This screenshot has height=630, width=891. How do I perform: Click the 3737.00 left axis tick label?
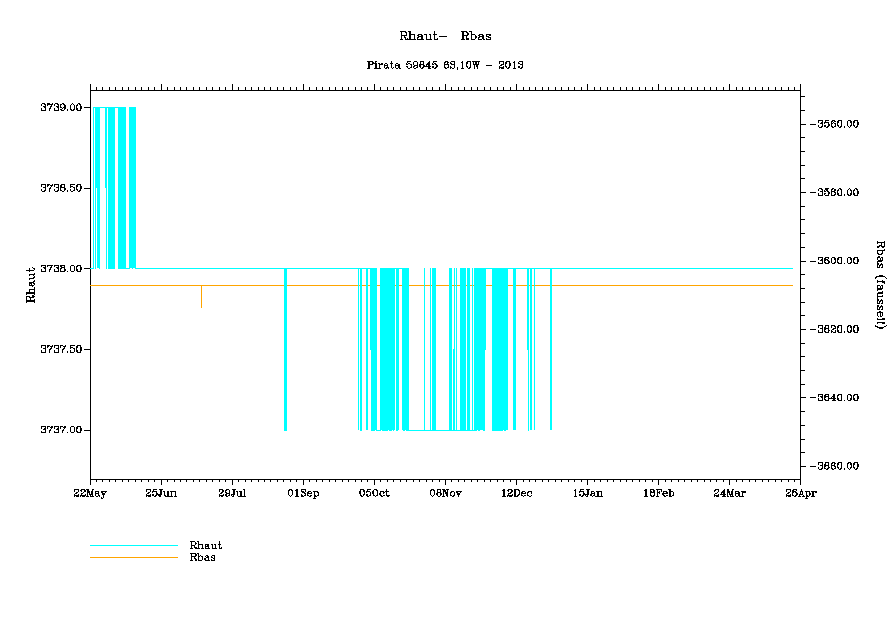tap(60, 430)
